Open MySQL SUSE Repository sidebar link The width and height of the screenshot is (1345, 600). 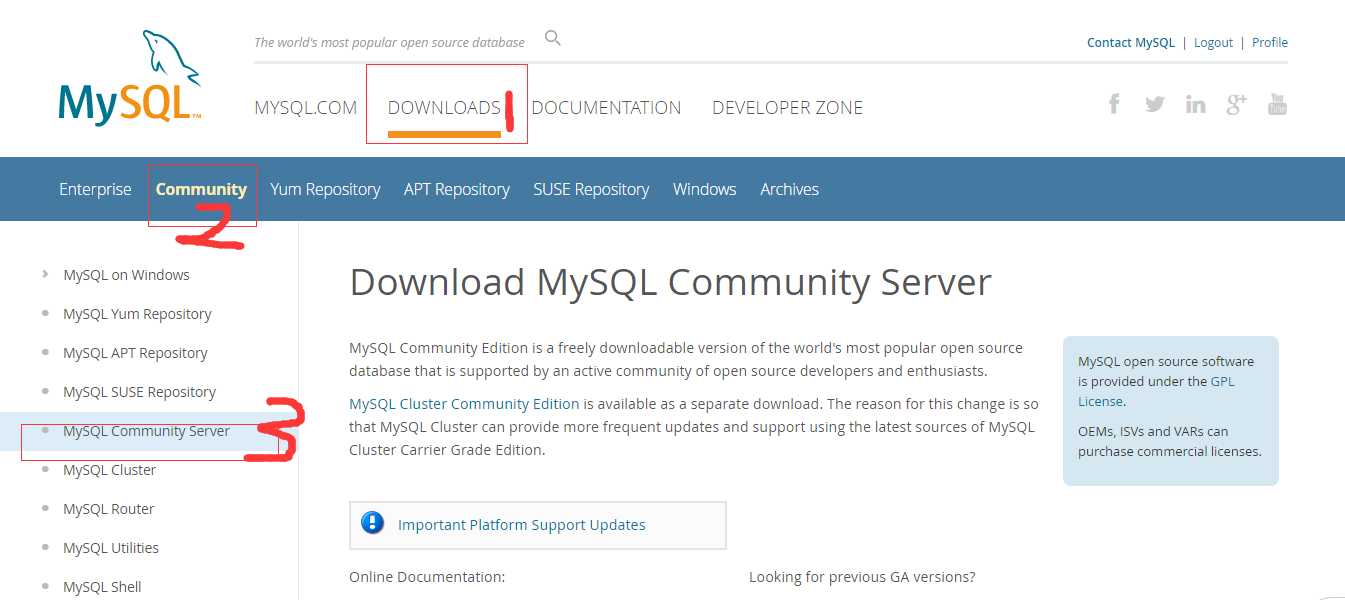point(139,392)
